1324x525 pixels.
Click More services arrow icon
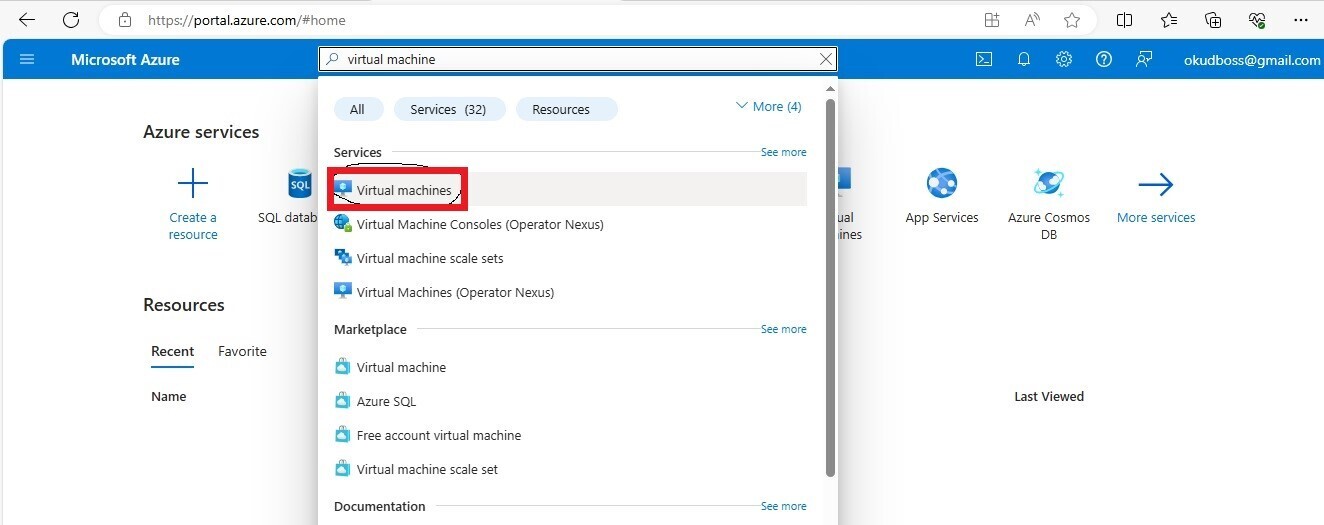tap(1156, 184)
